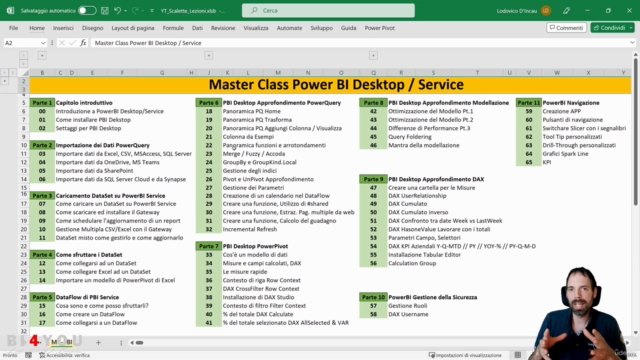The image size is (640, 360).
Task: Open the Formule ribbon tab
Action: pos(173,28)
